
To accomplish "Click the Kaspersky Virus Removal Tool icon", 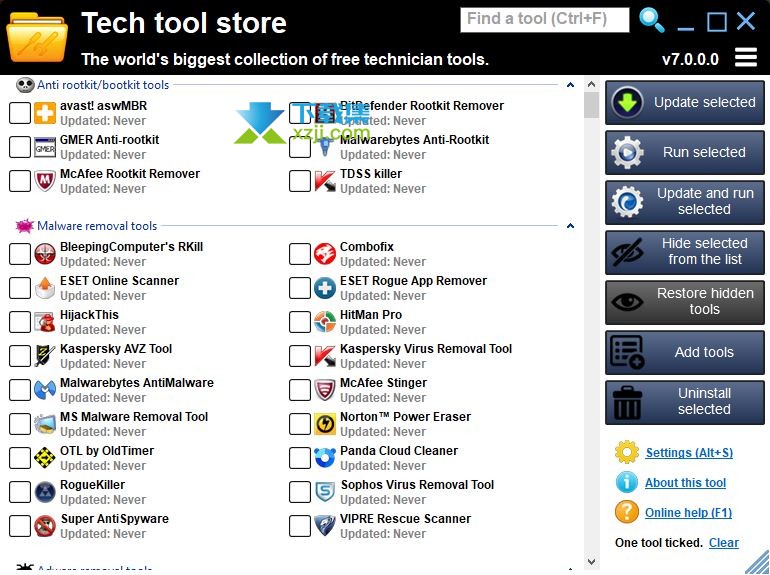I will [x=325, y=356].
